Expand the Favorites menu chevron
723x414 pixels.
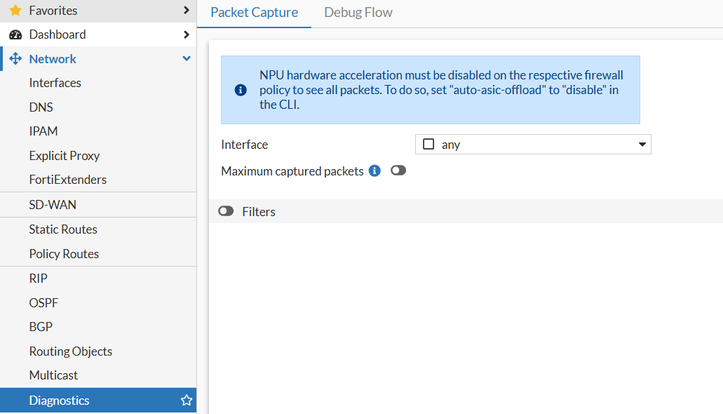click(x=186, y=10)
